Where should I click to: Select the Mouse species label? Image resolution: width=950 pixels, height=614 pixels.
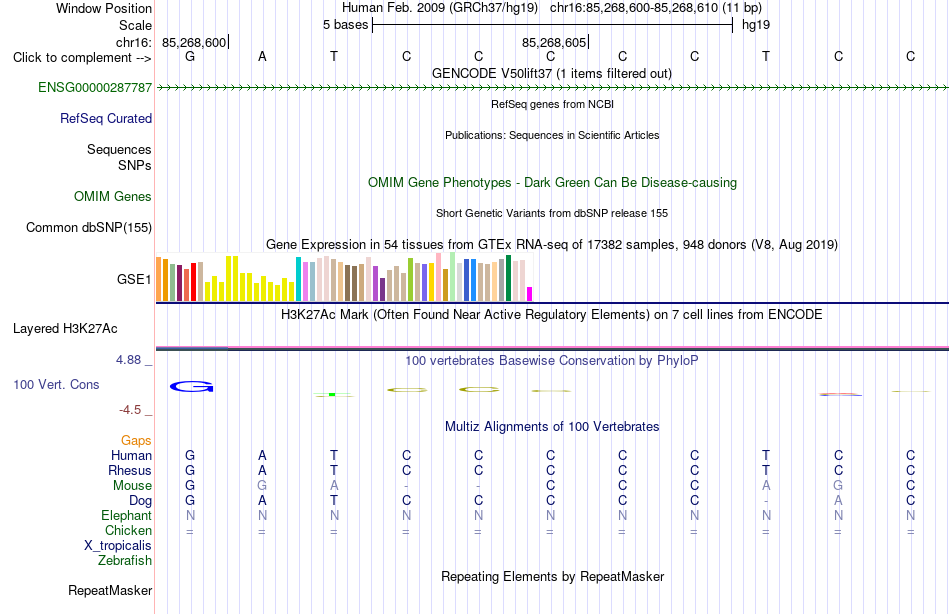132,486
